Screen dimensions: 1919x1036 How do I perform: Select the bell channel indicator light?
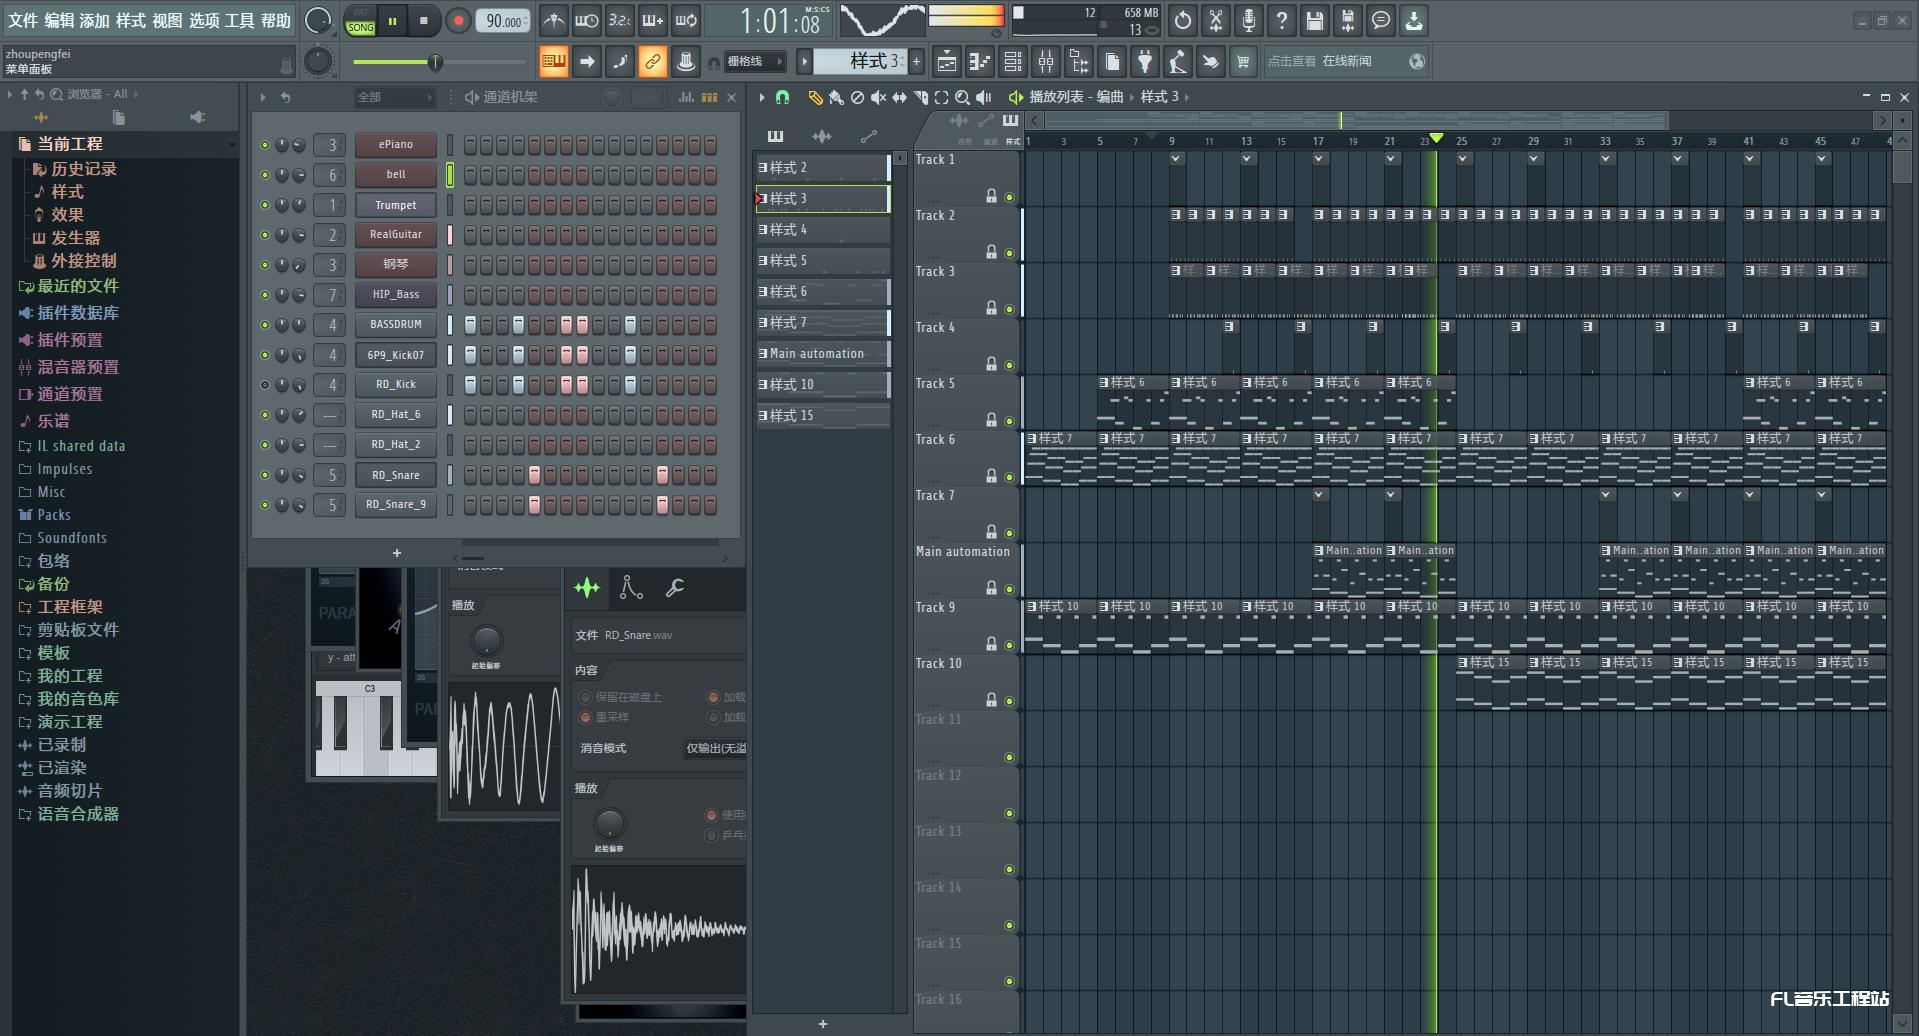point(450,174)
